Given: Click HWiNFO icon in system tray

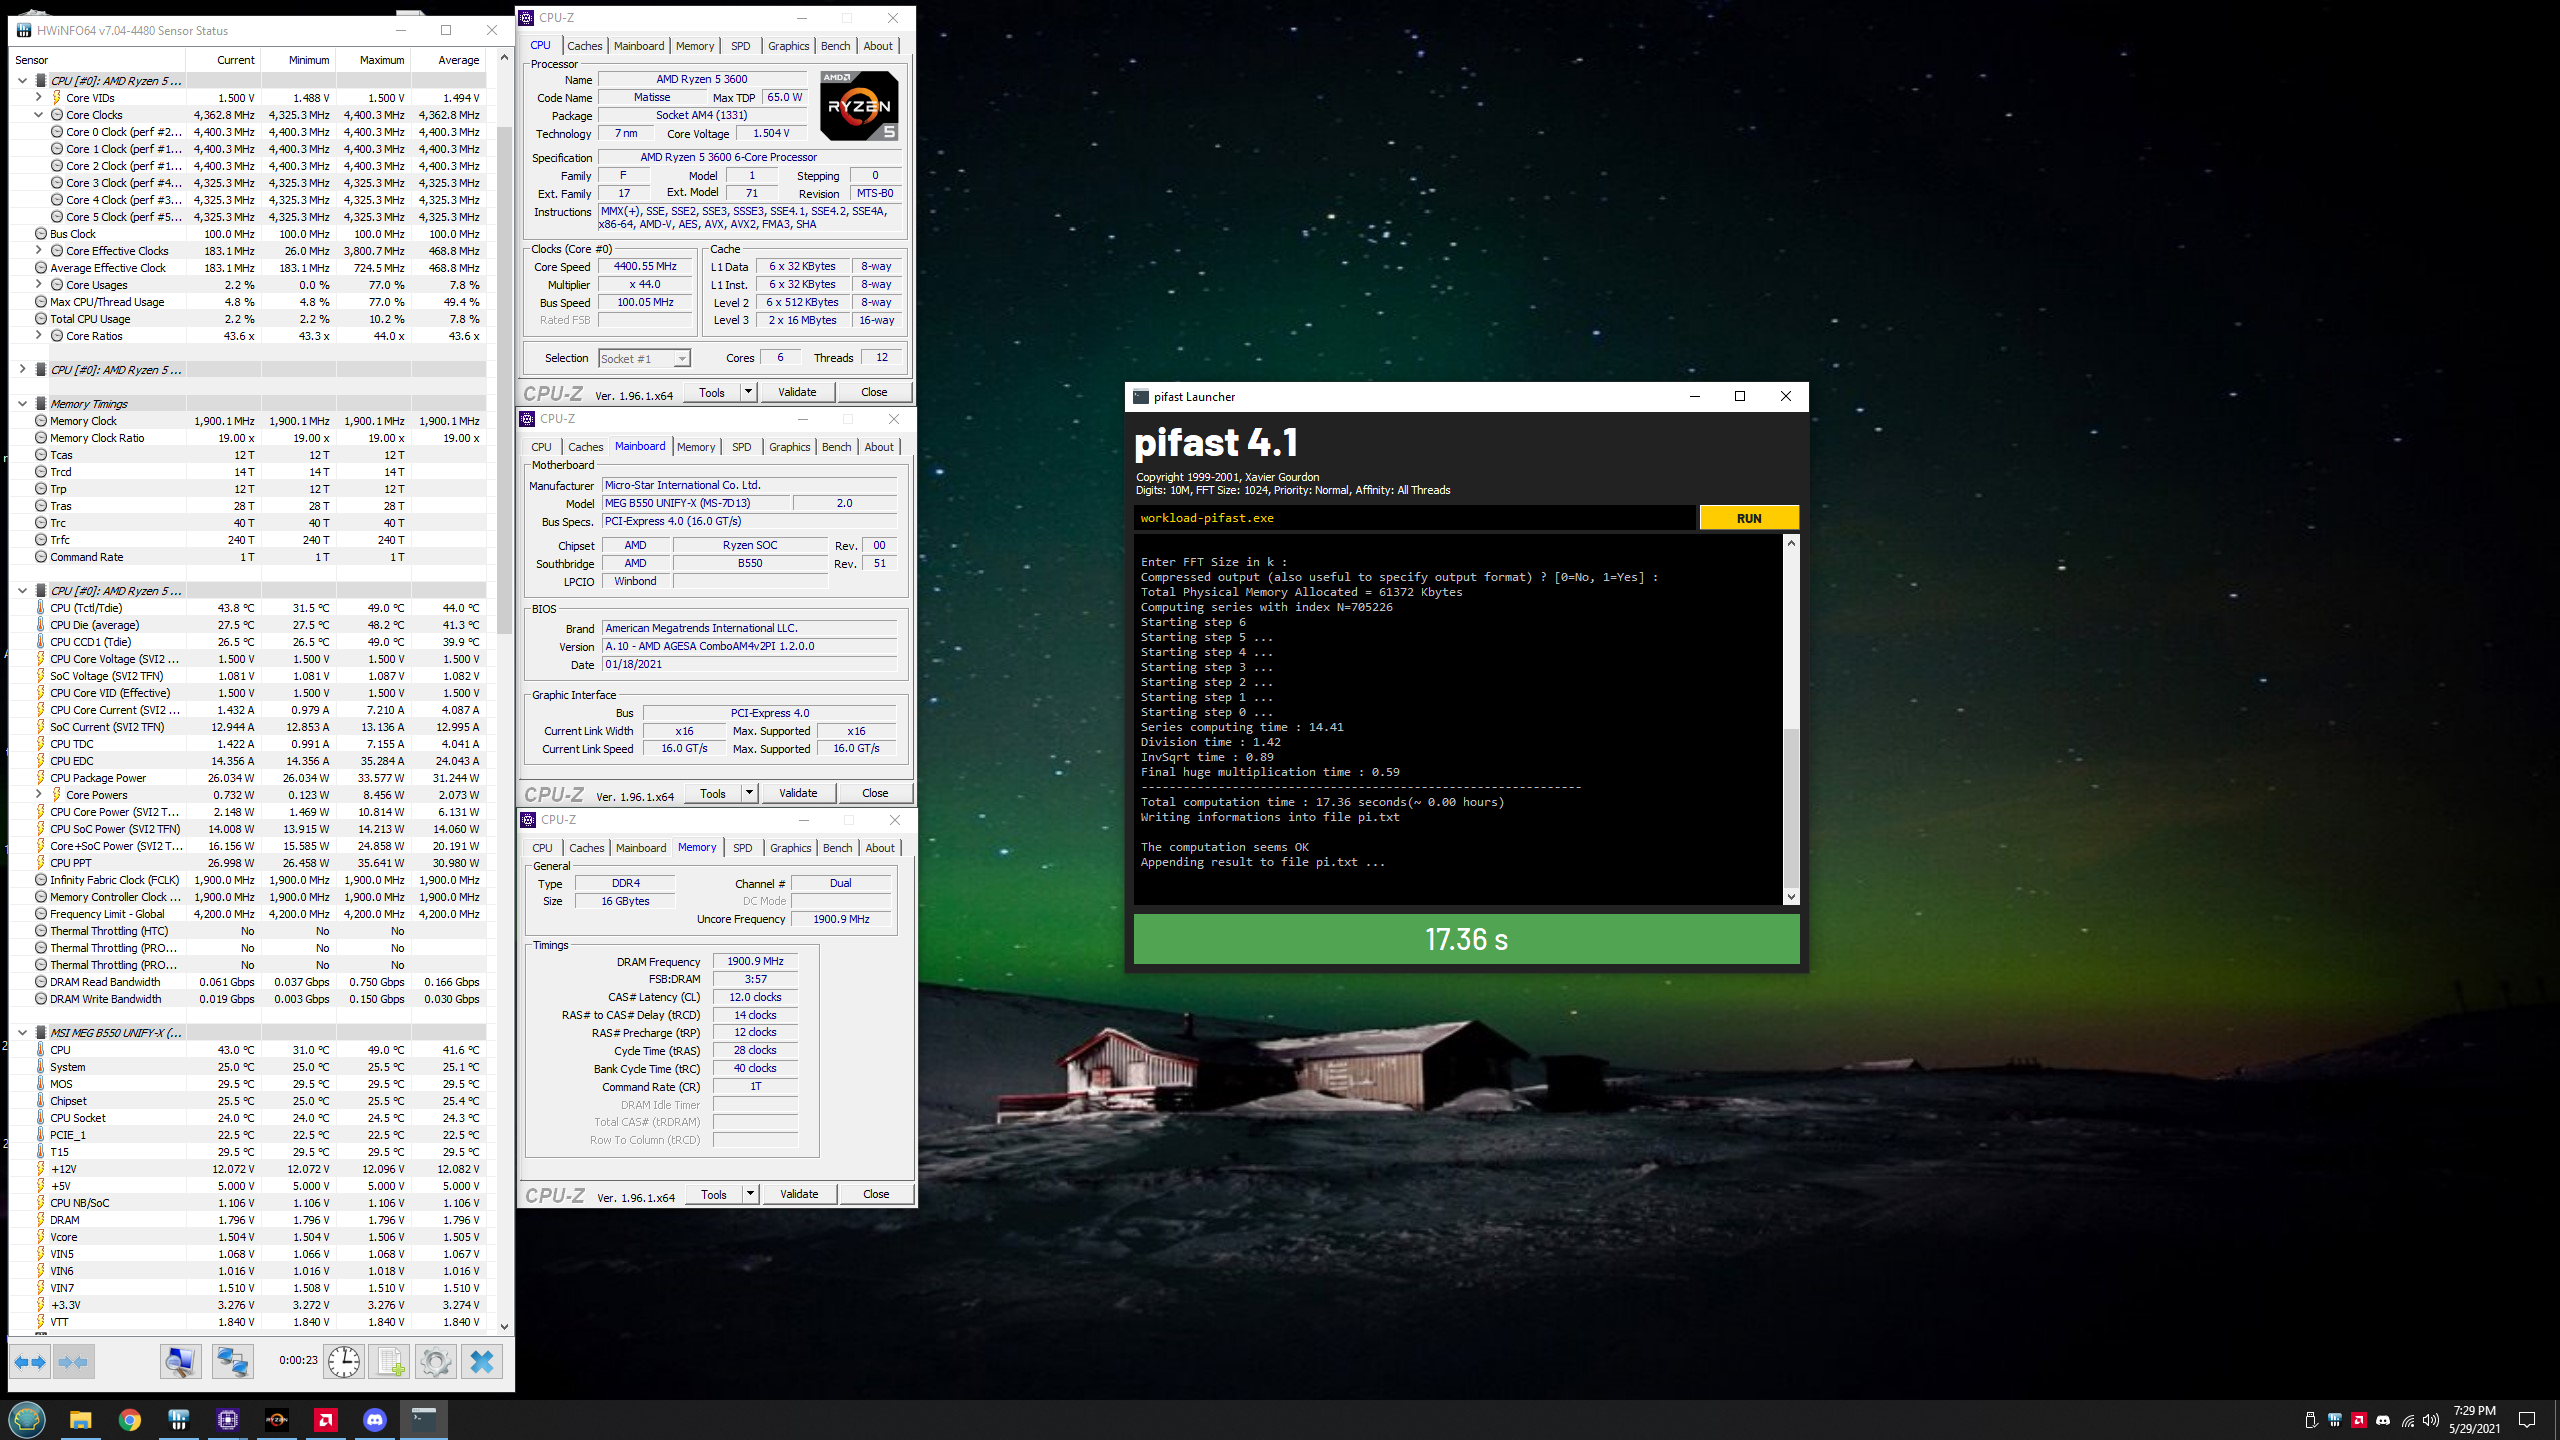Looking at the screenshot, I should (x=2335, y=1420).
